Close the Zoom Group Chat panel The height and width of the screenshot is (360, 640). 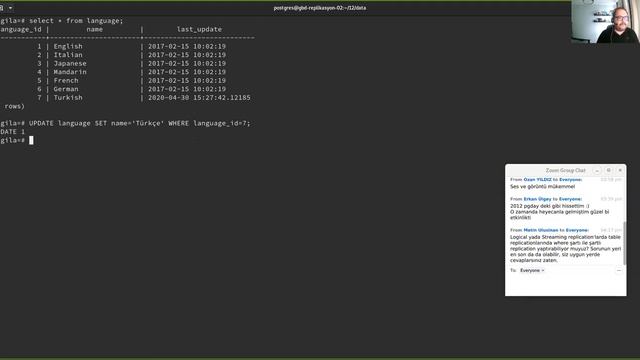620,170
